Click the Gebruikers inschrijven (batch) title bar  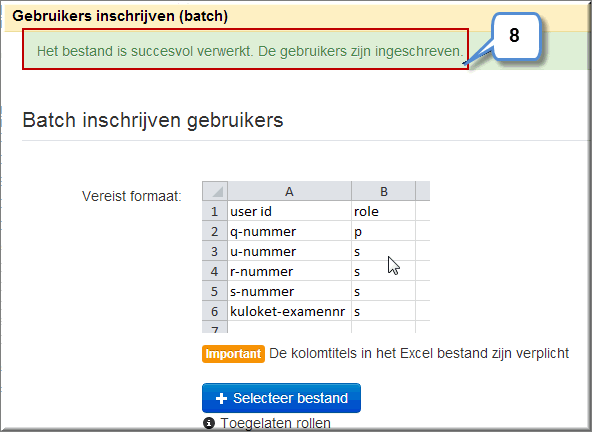coord(296,16)
